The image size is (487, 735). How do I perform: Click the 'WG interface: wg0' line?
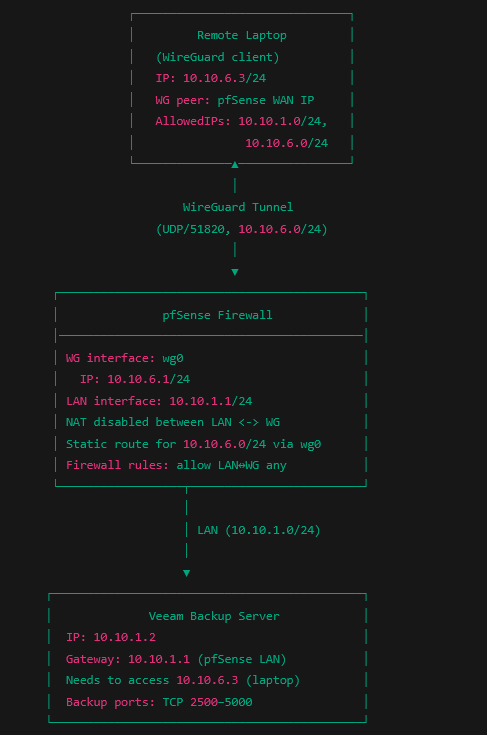click(124, 358)
